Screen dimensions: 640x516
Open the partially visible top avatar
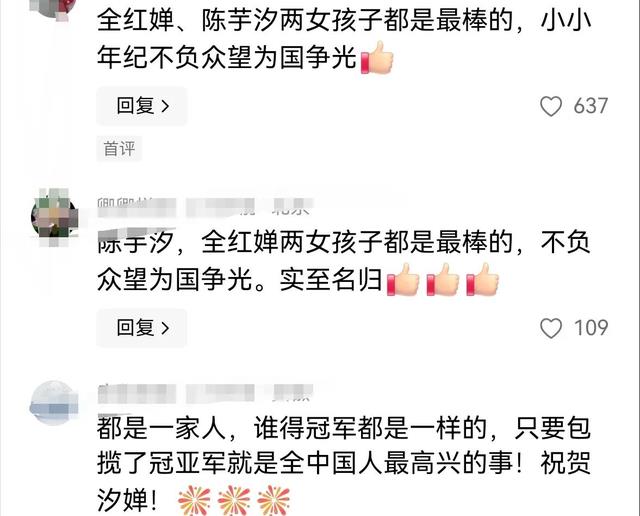(55, 7)
